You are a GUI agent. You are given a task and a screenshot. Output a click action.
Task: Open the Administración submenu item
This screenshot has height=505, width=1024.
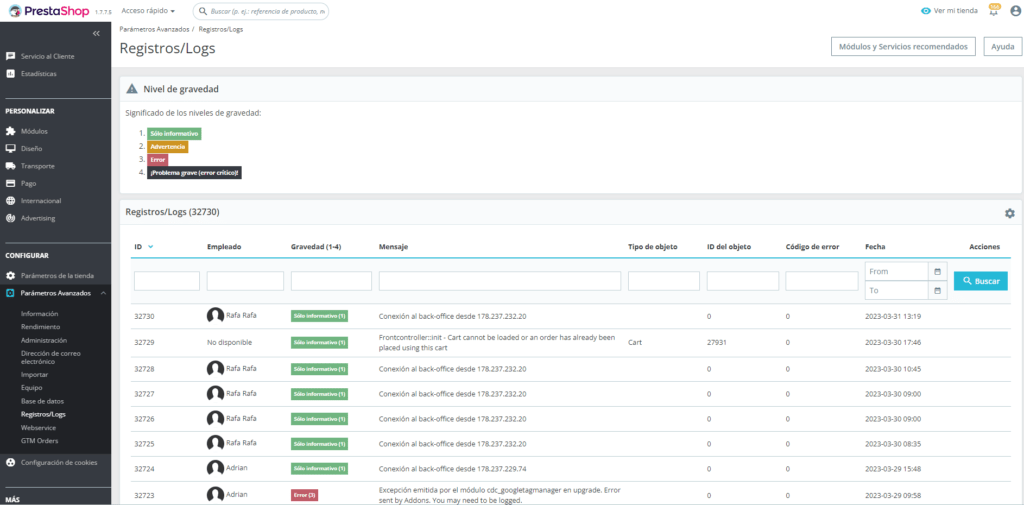tap(44, 340)
